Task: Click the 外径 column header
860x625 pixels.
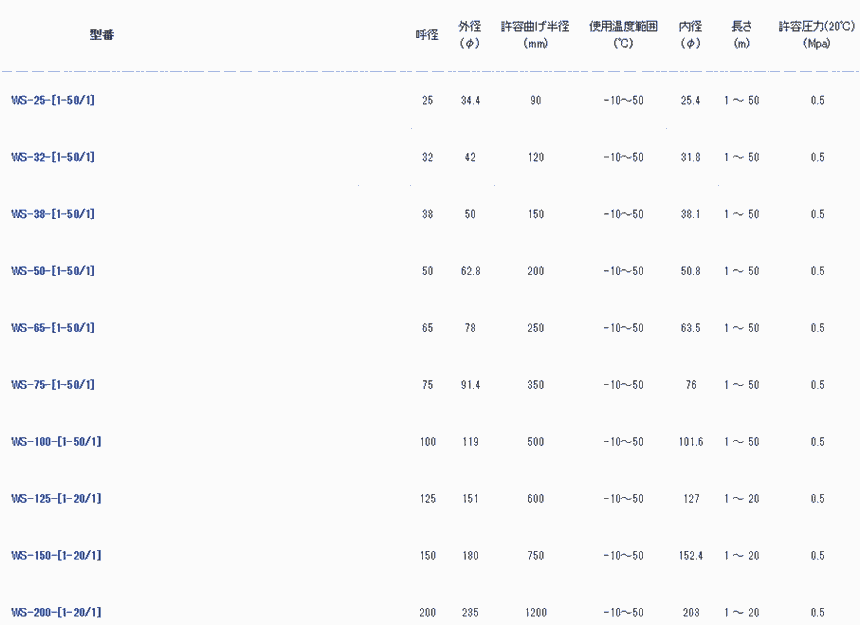Action: tap(470, 28)
